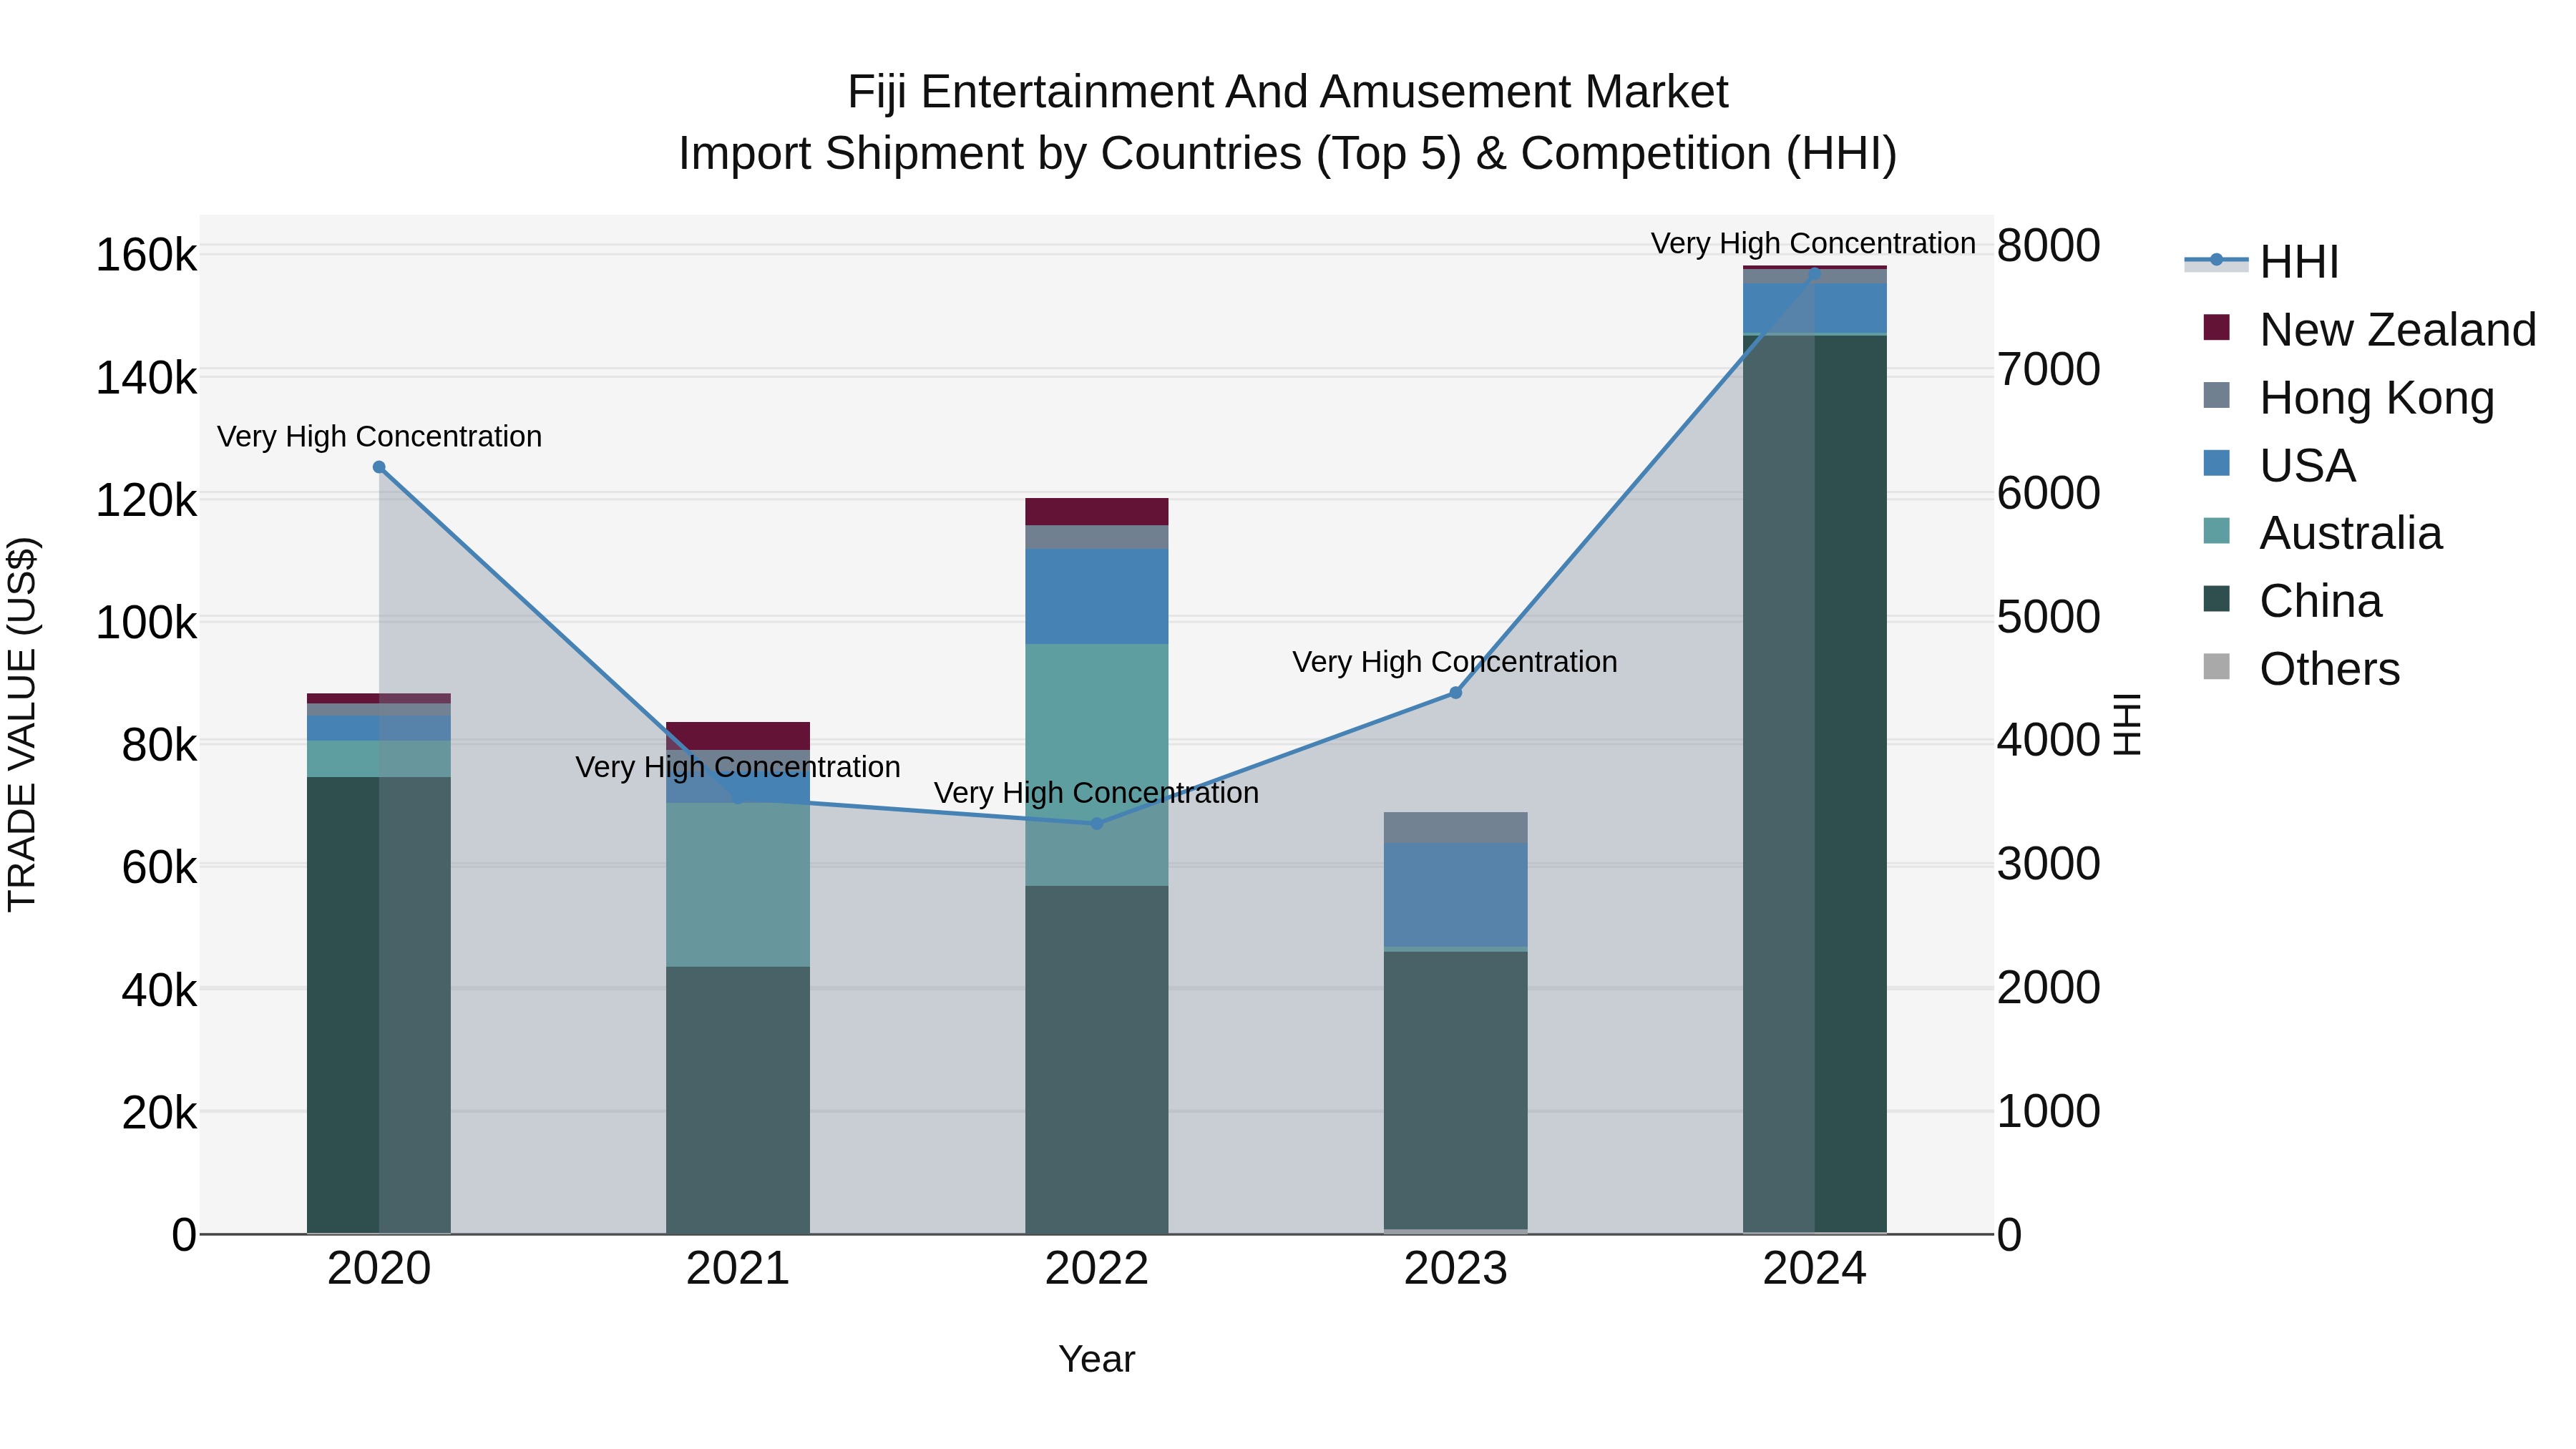The height and width of the screenshot is (1449, 2576).
Task: Click 160k tick on left axis
Action: pos(147,255)
